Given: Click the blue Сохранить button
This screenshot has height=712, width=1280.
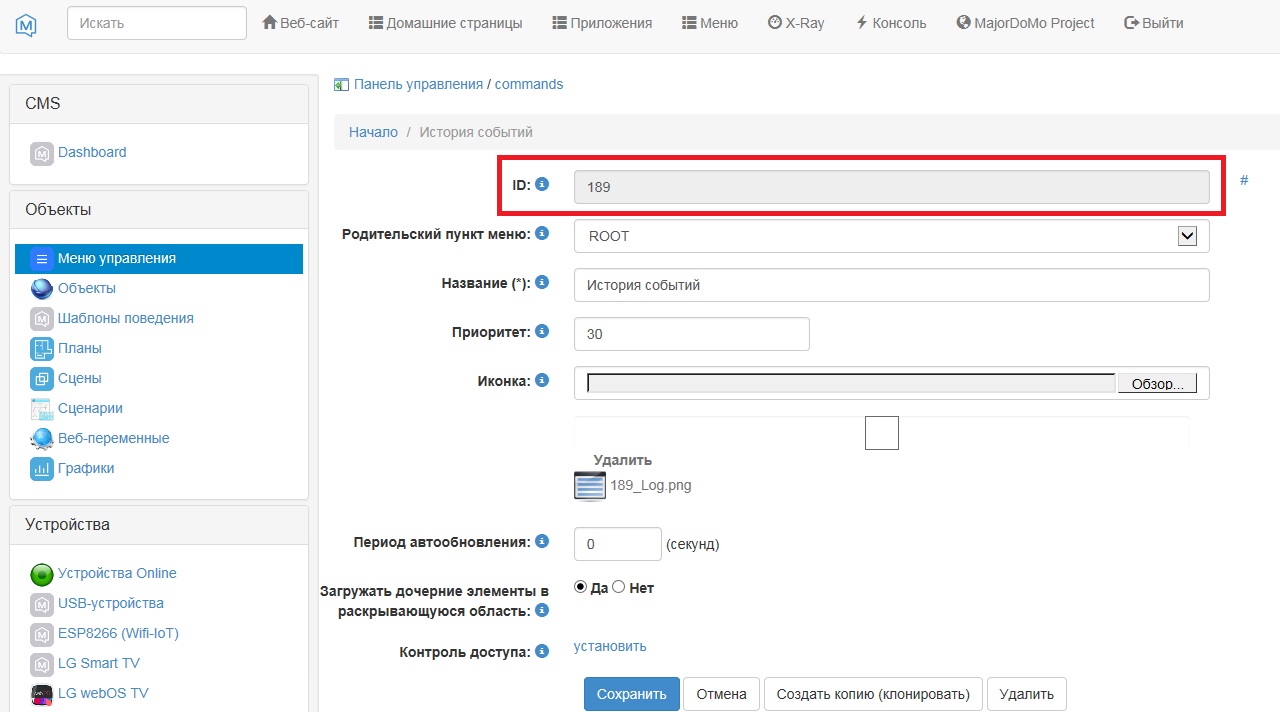Looking at the screenshot, I should click(631, 694).
